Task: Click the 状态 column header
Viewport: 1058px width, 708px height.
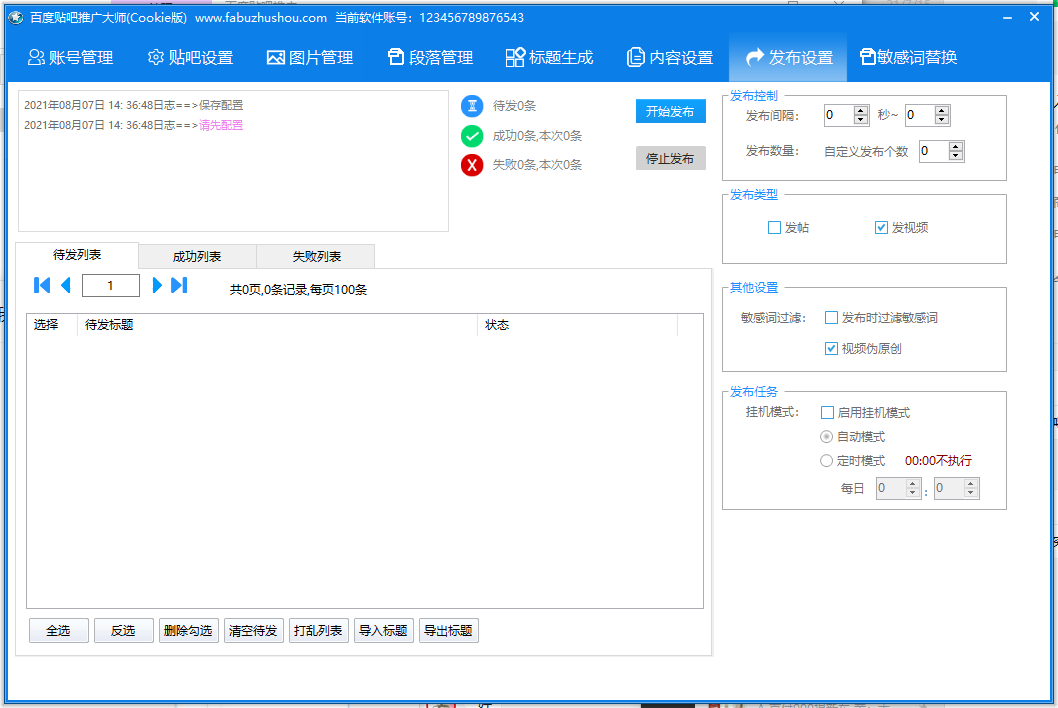Action: coord(578,325)
